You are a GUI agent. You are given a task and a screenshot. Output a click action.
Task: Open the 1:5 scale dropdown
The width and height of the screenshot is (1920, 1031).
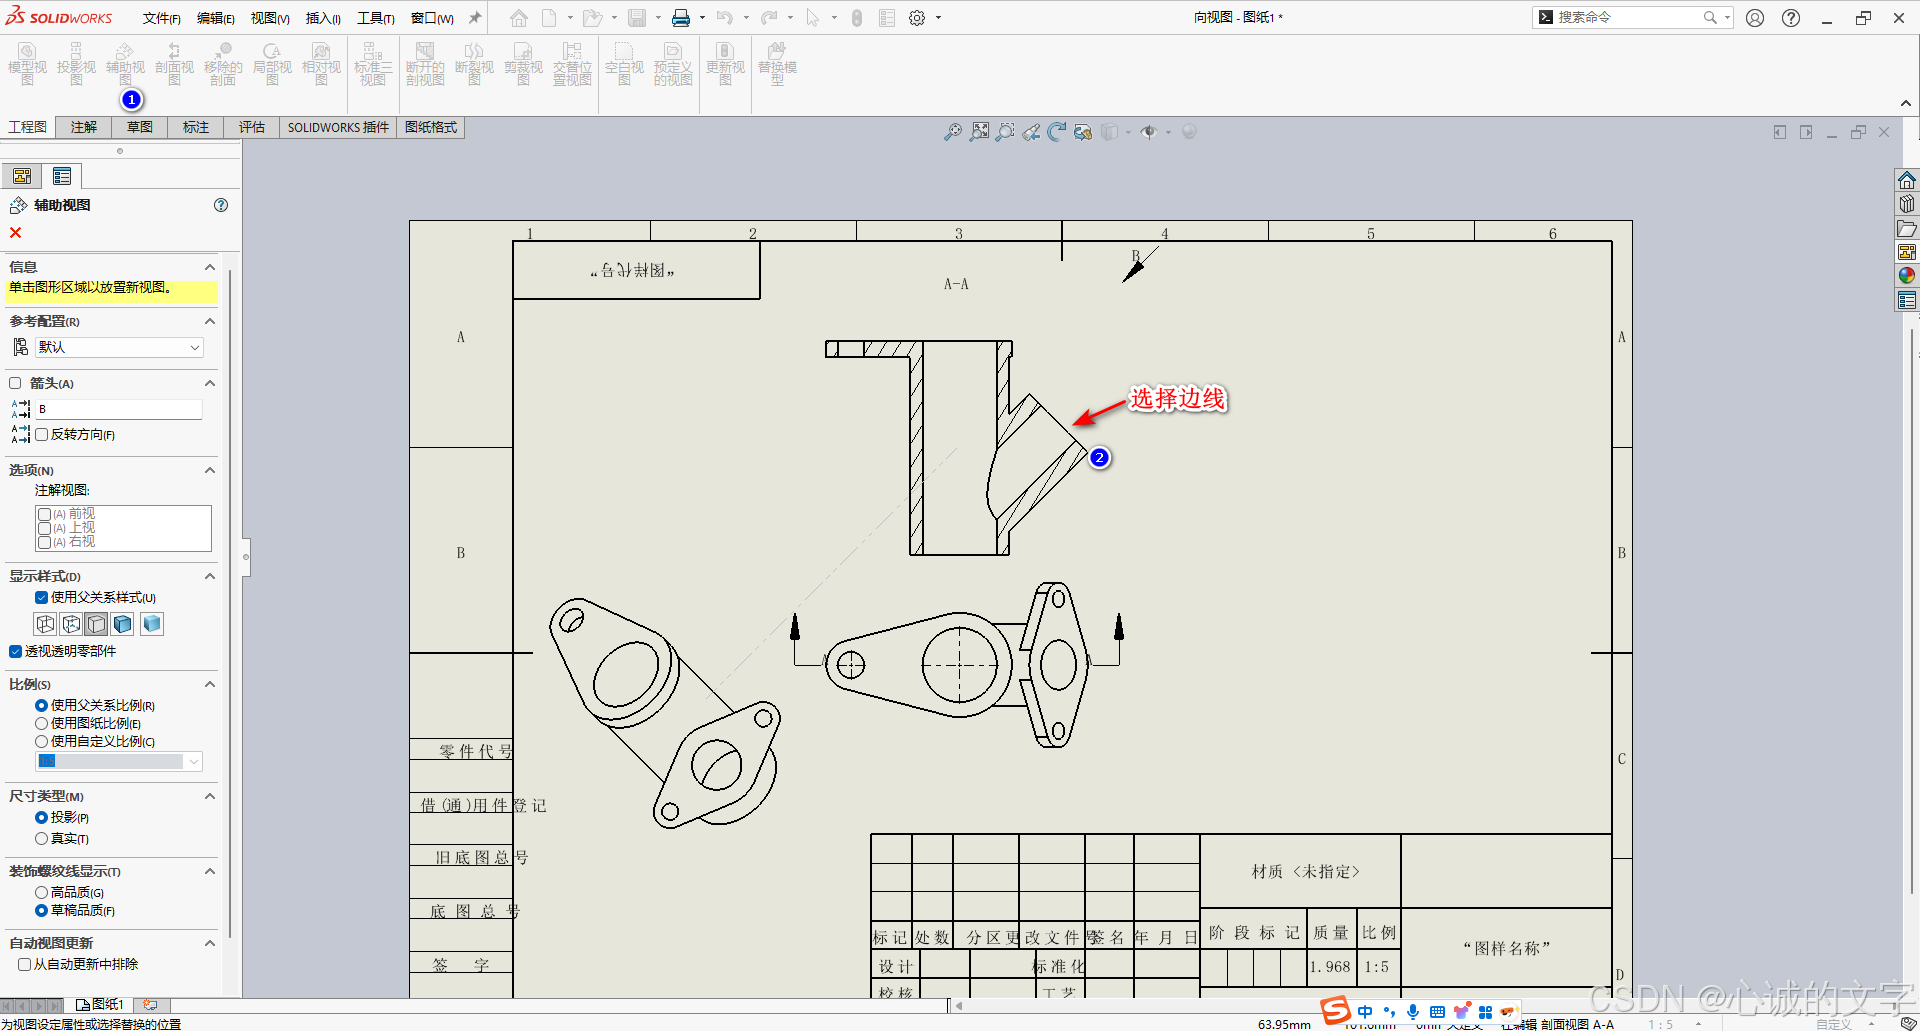click(x=119, y=761)
